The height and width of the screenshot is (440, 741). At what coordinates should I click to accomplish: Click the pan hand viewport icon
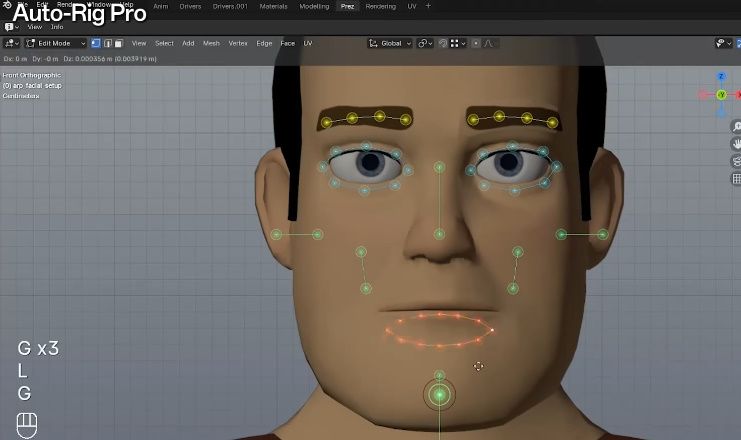pos(735,144)
